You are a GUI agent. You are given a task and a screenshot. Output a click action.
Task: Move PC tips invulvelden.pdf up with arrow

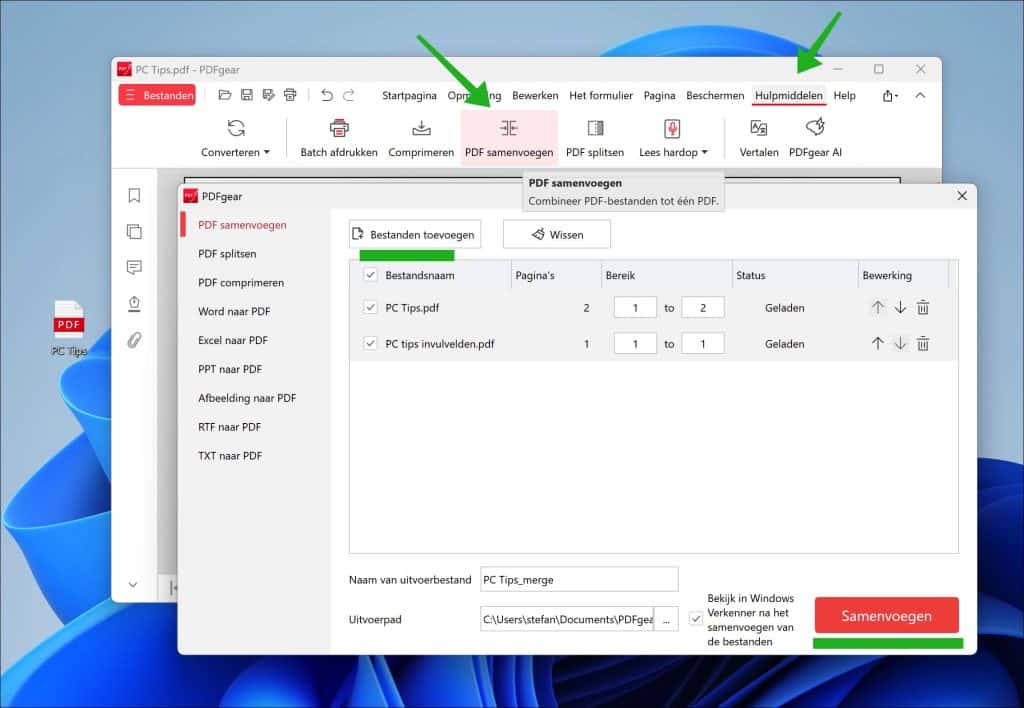[878, 343]
